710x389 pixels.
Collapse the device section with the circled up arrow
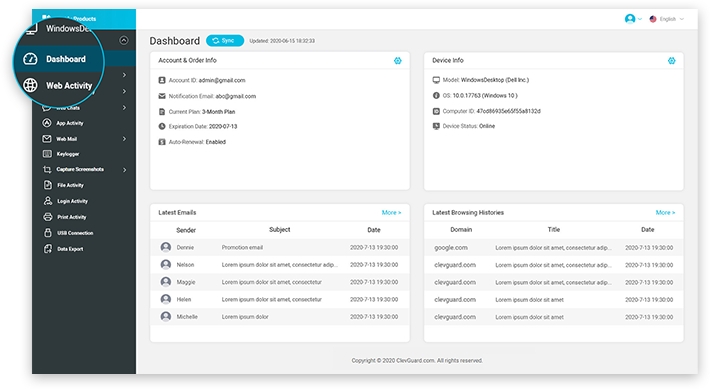124,40
